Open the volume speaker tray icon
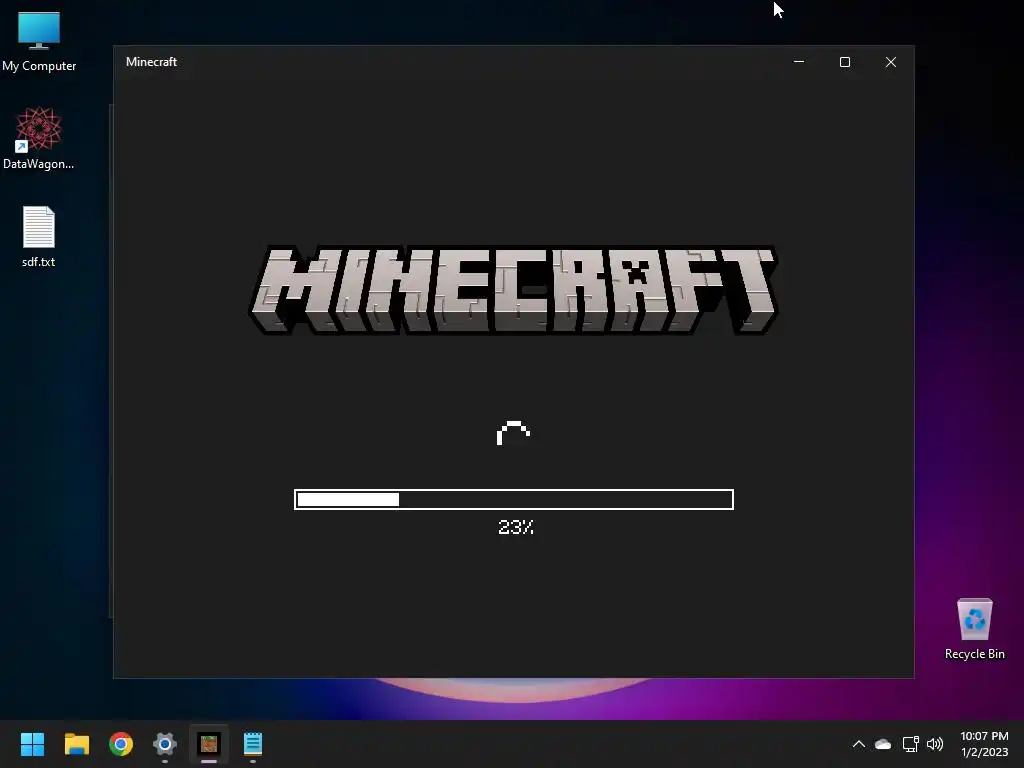Screen dimensions: 1024x768 tap(935, 744)
